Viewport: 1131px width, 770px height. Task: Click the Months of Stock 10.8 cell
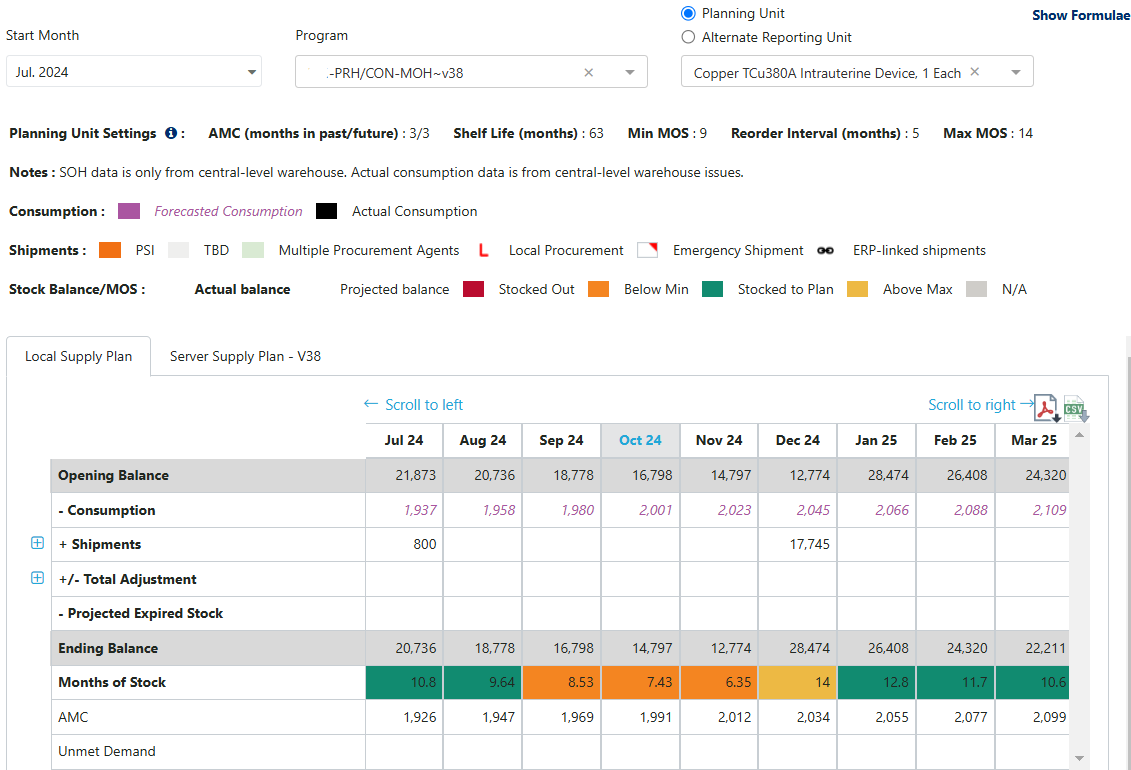[404, 683]
